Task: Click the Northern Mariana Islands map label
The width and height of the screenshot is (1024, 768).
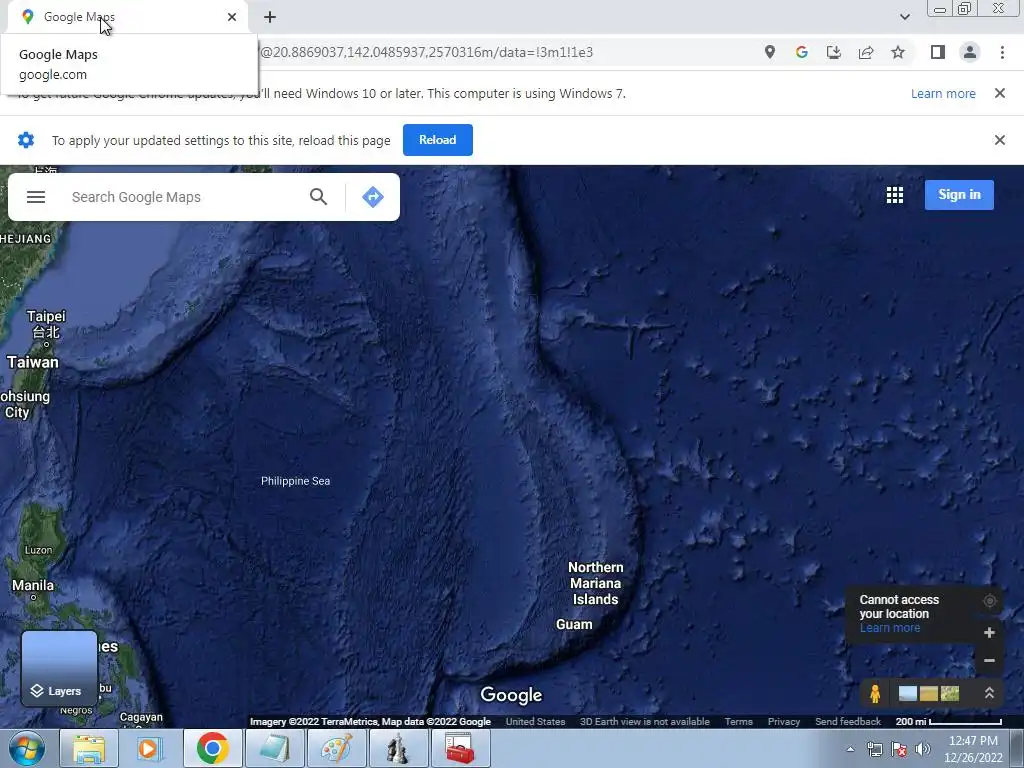Action: tap(596, 583)
